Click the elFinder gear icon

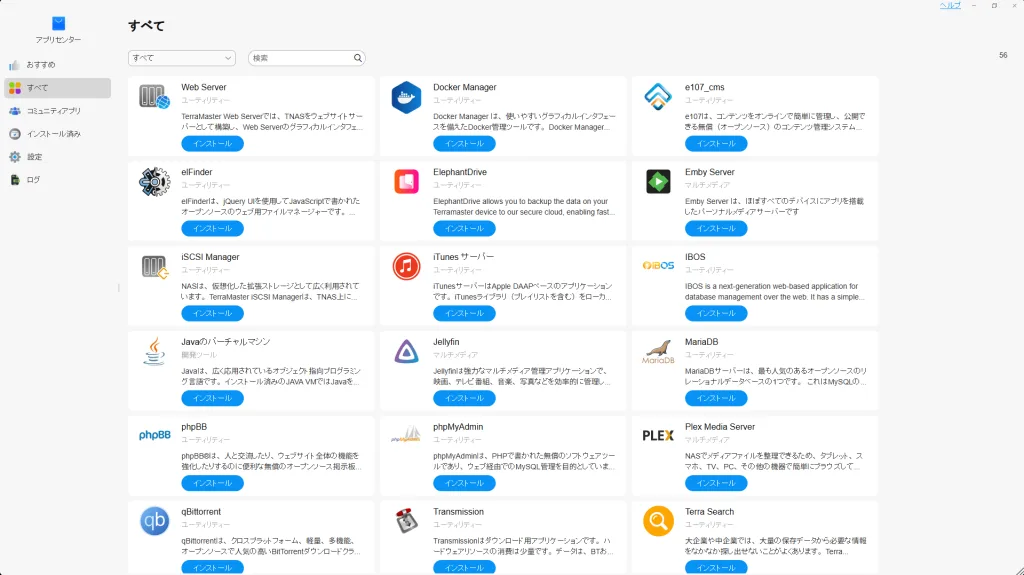(155, 182)
